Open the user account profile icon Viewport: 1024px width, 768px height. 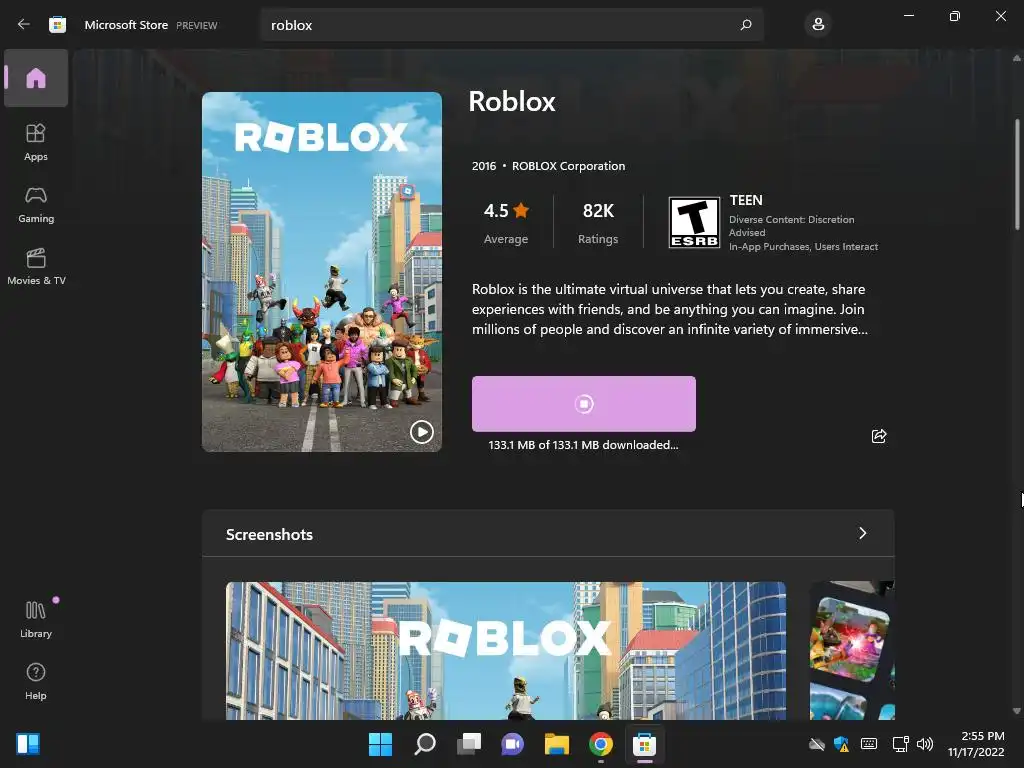[818, 25]
